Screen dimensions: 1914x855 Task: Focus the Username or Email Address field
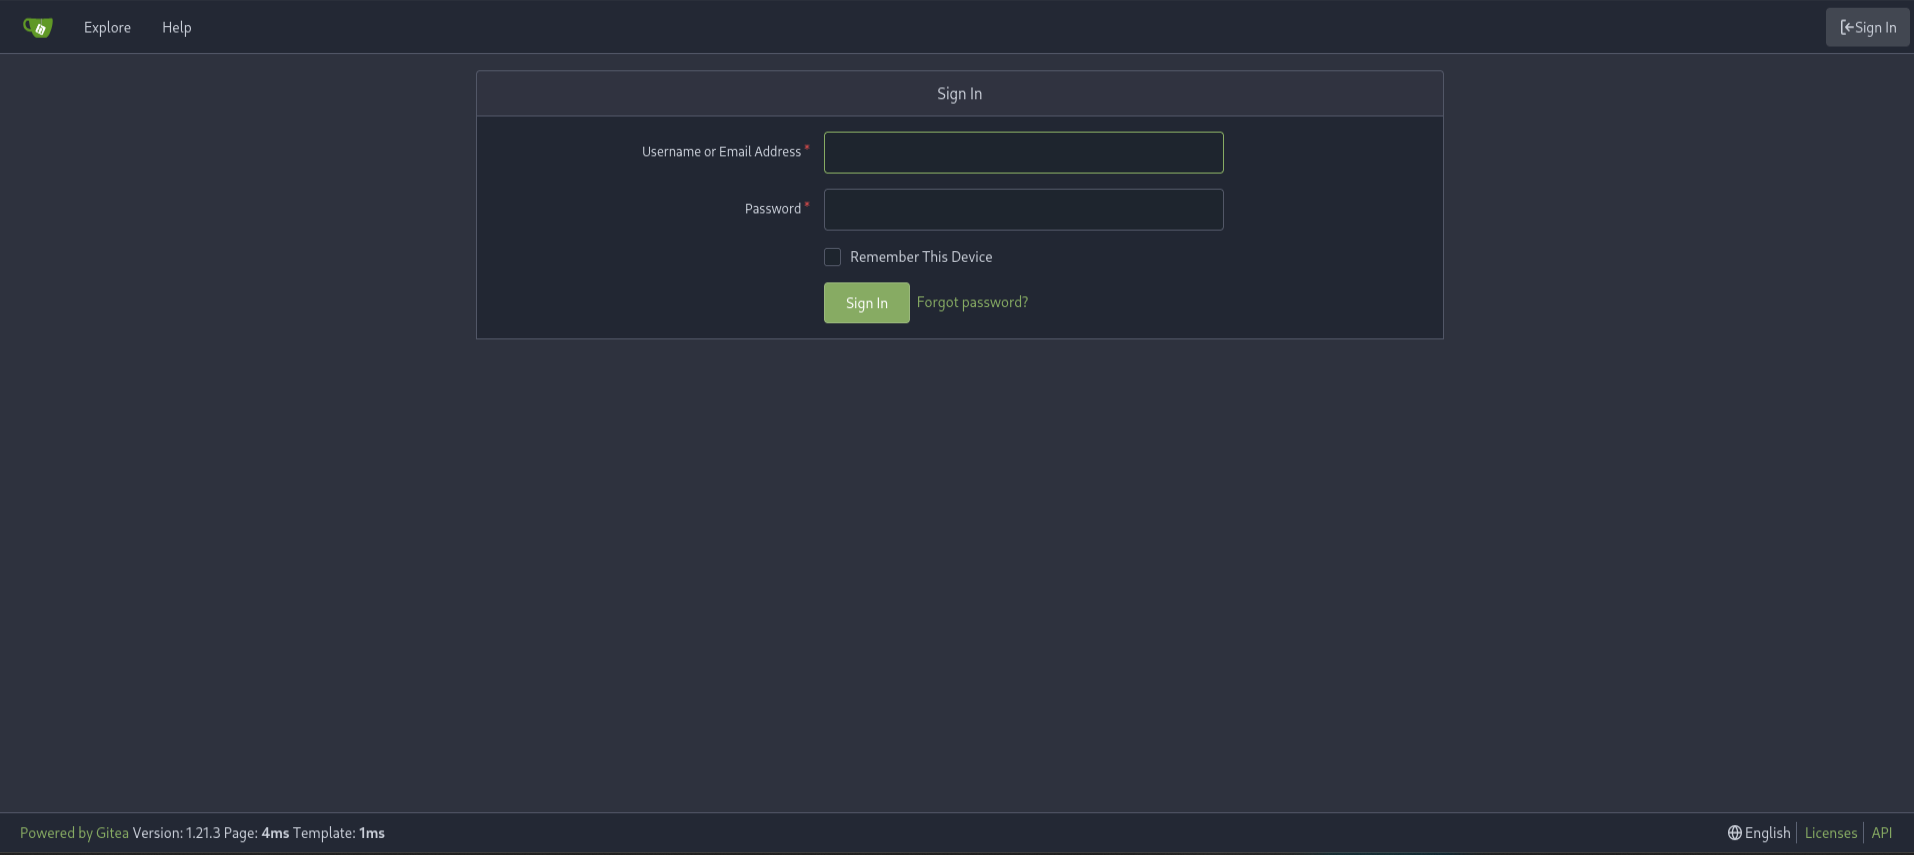click(x=1023, y=153)
